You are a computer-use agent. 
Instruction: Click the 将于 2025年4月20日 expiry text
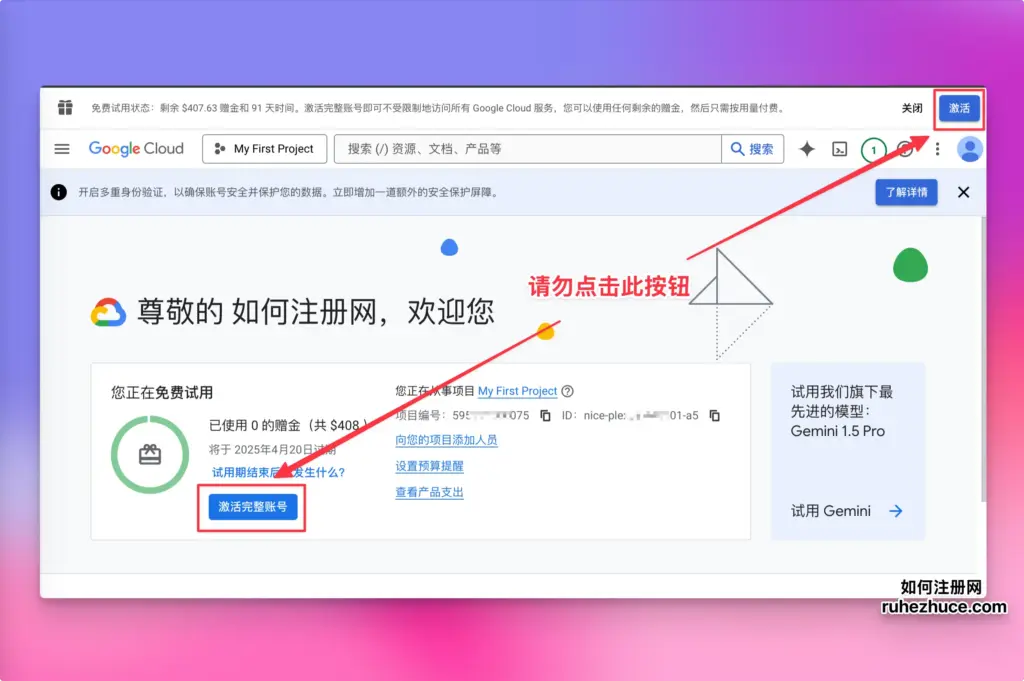coord(272,449)
